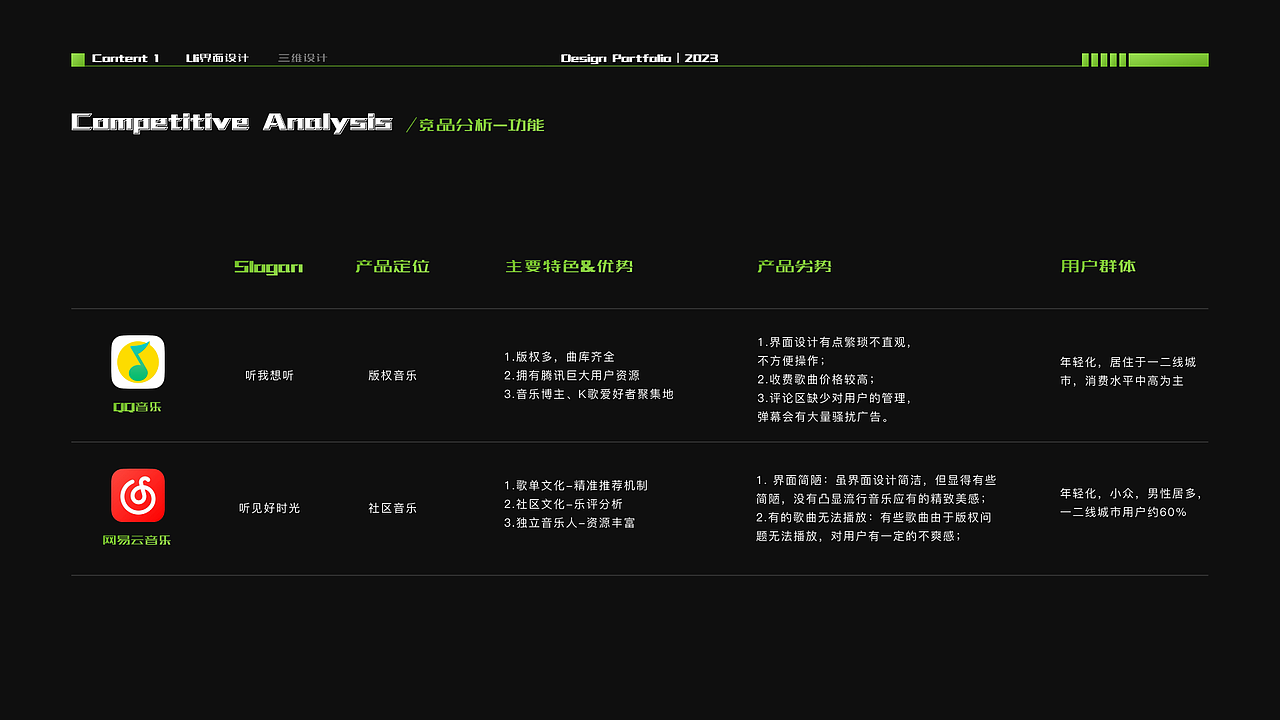
Task: Select the text 2.有的歌曲无法播放
Action: 813,518
